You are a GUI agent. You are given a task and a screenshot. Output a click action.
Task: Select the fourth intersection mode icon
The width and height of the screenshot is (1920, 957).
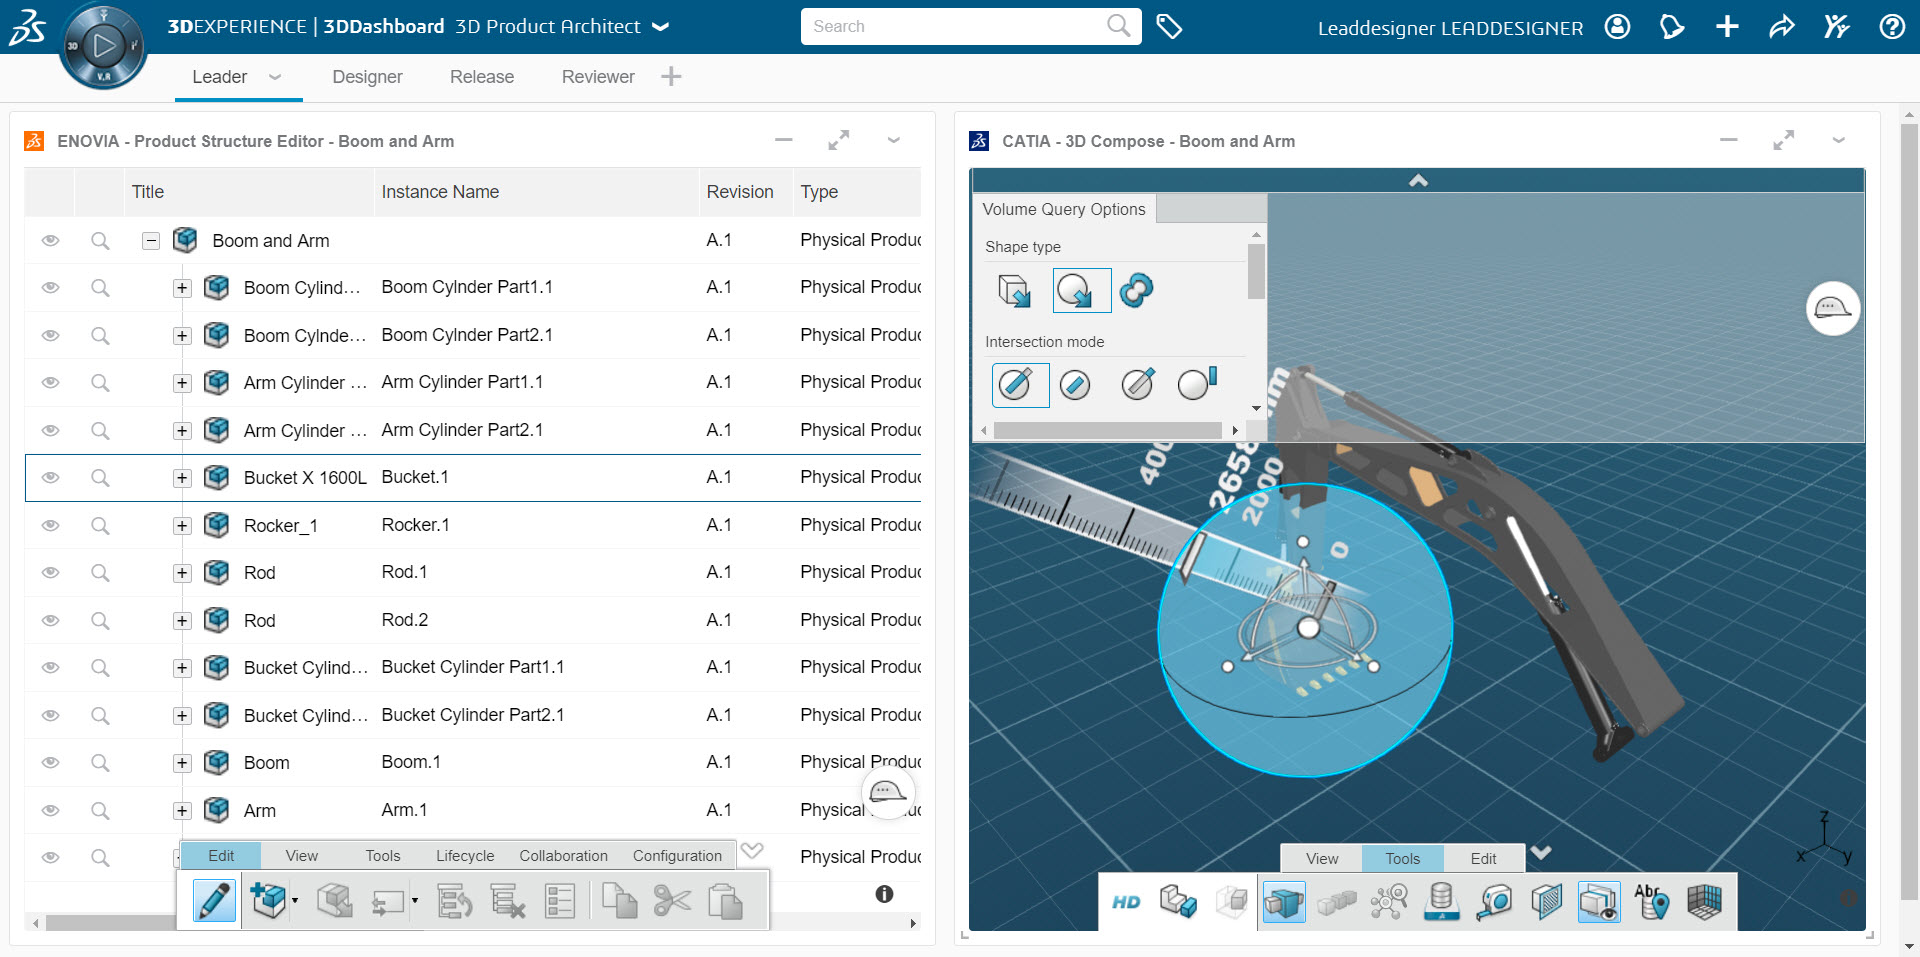tap(1197, 385)
